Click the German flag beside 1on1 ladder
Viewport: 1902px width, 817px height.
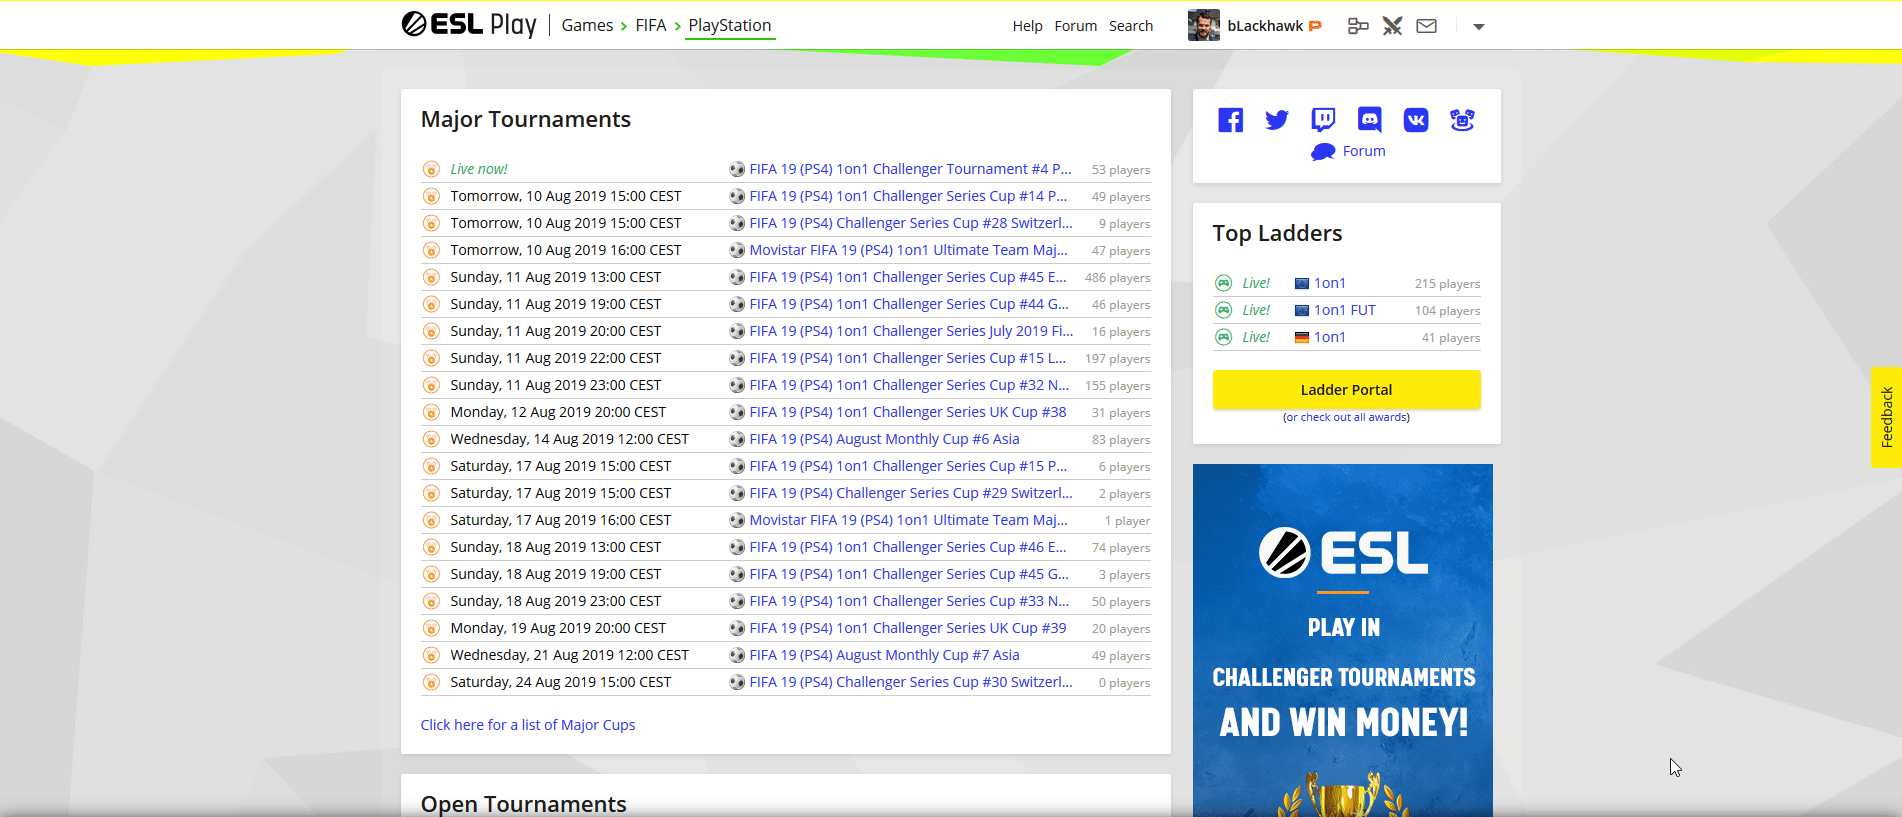(x=1302, y=338)
